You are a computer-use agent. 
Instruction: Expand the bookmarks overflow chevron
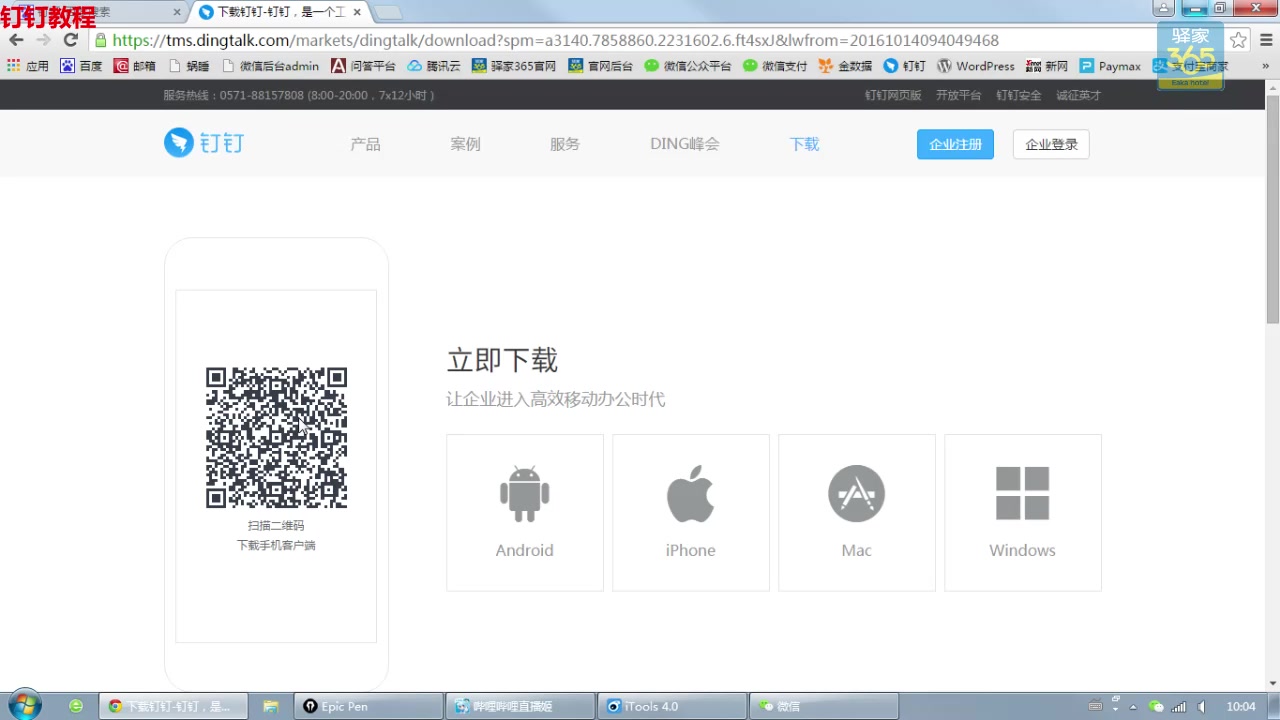(1265, 66)
